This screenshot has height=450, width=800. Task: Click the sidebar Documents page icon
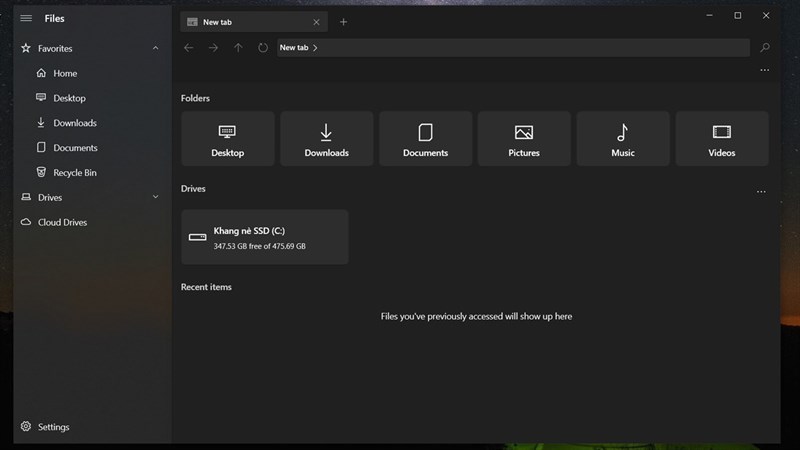click(x=41, y=147)
